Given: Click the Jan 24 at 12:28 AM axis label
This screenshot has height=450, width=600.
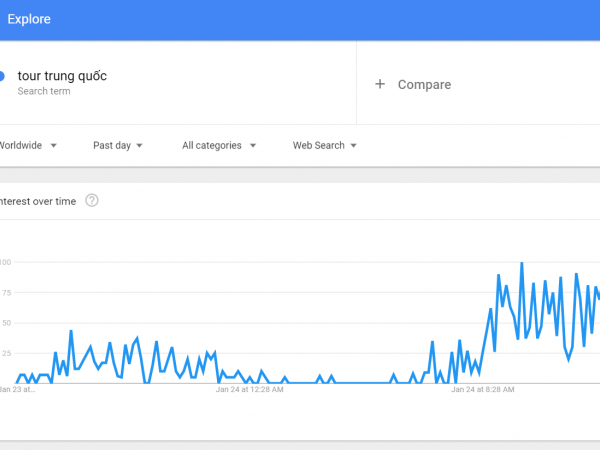Looking at the screenshot, I should (x=249, y=390).
